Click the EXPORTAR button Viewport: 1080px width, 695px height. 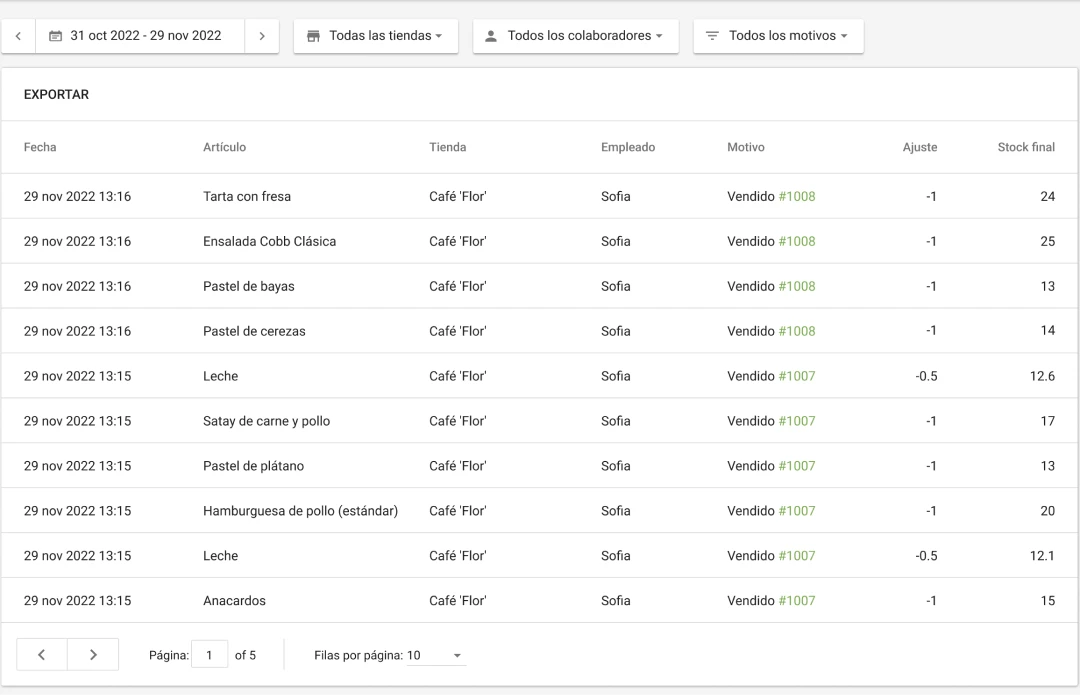(x=56, y=94)
